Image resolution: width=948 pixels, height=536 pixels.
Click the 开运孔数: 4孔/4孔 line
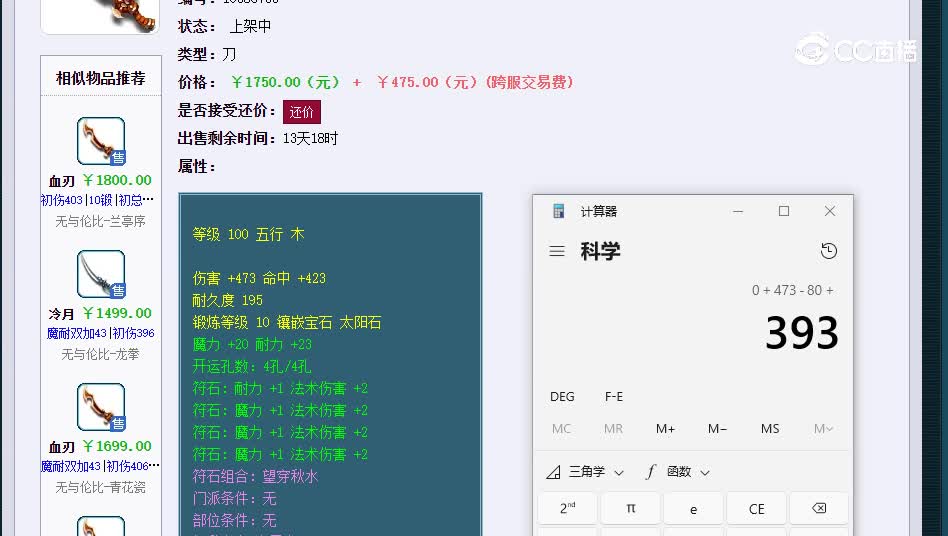click(x=252, y=366)
